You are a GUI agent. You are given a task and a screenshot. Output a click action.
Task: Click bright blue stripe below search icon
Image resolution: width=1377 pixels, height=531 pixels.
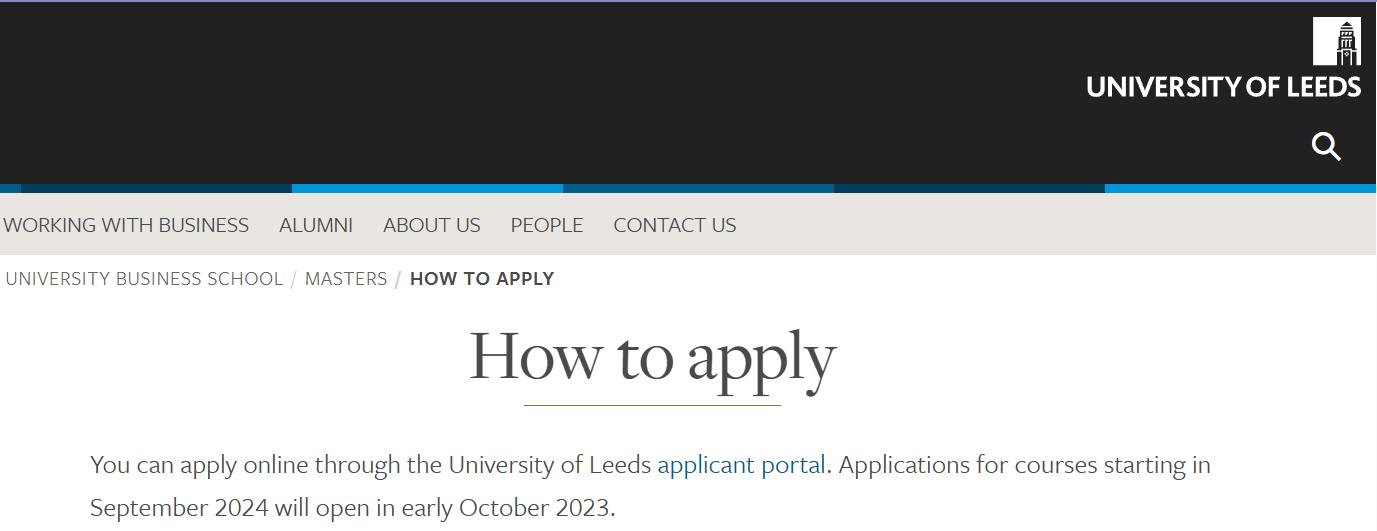point(1241,188)
